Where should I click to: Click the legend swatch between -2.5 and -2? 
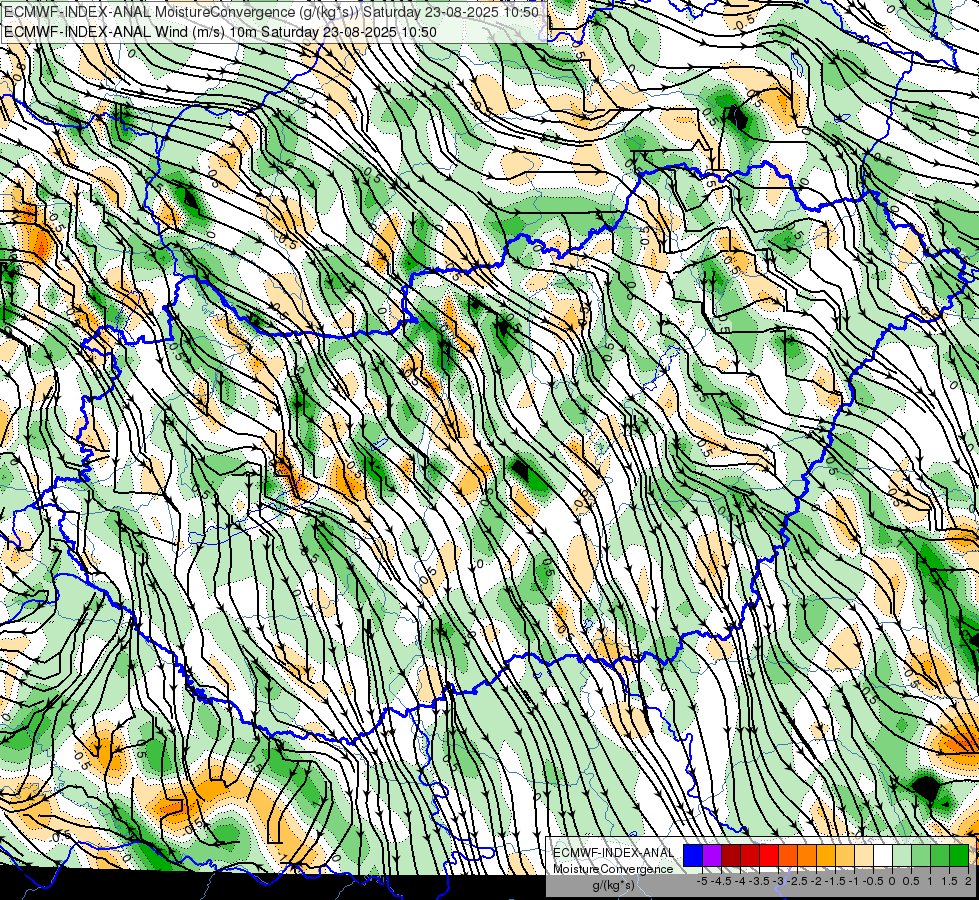(807, 856)
